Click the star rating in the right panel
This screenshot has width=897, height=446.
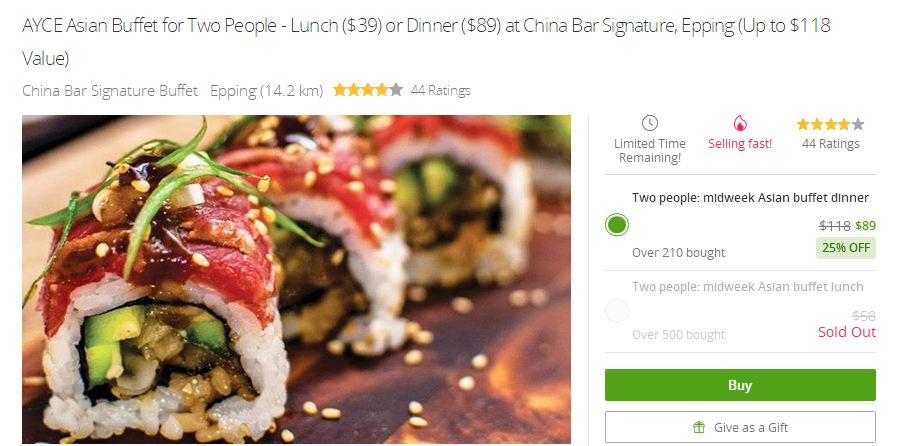click(x=830, y=124)
